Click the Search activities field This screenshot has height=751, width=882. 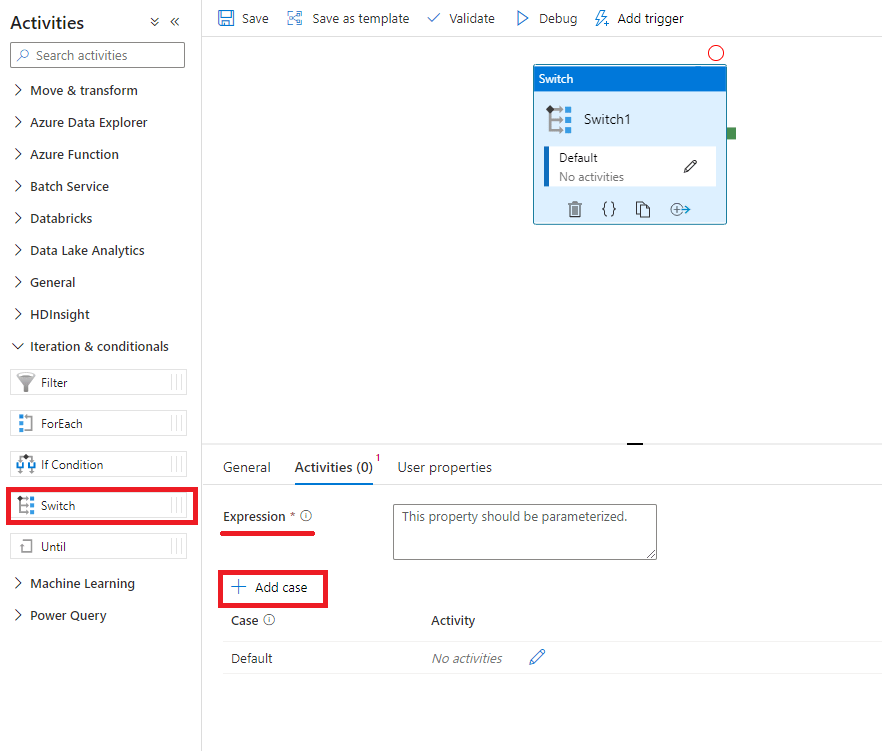click(97, 55)
